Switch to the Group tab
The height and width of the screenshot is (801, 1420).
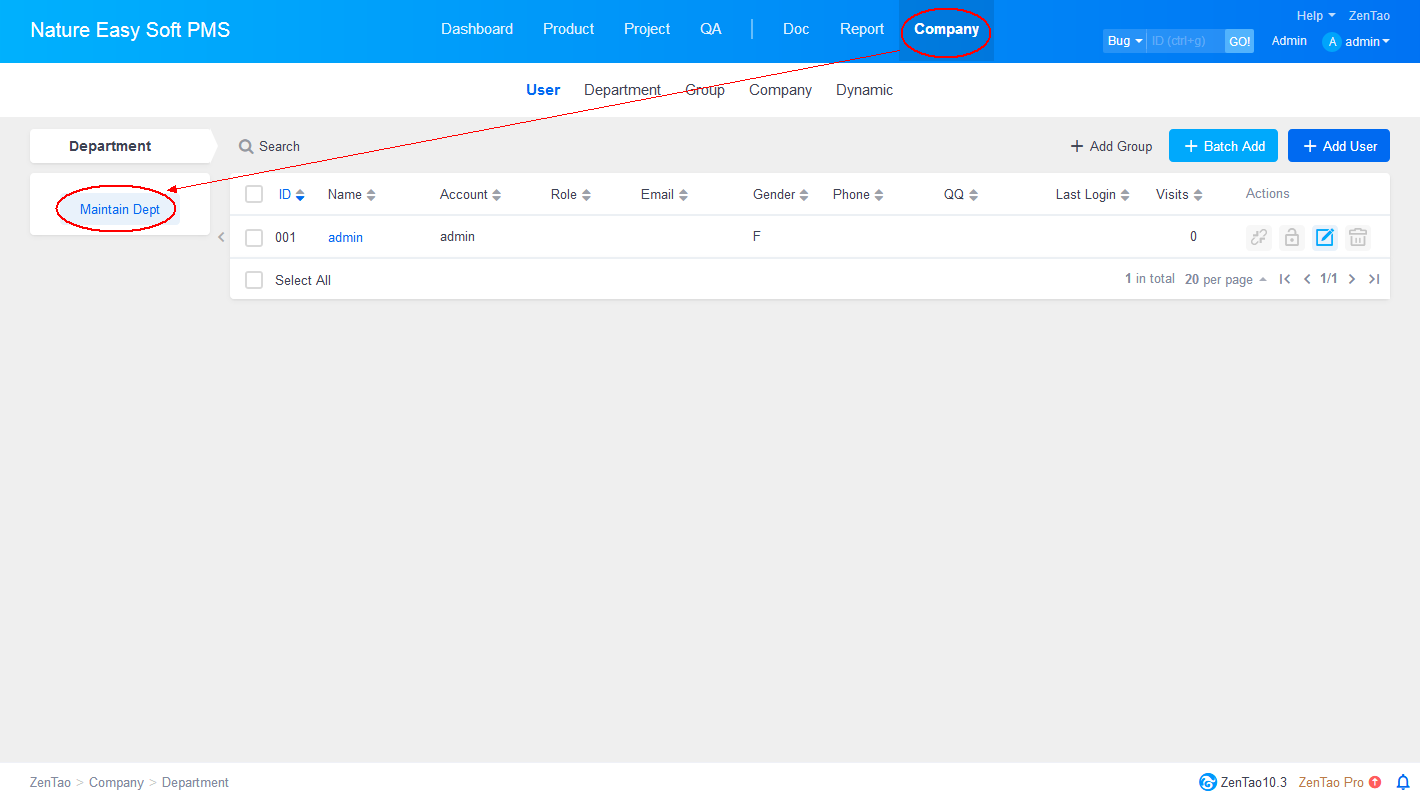point(704,90)
